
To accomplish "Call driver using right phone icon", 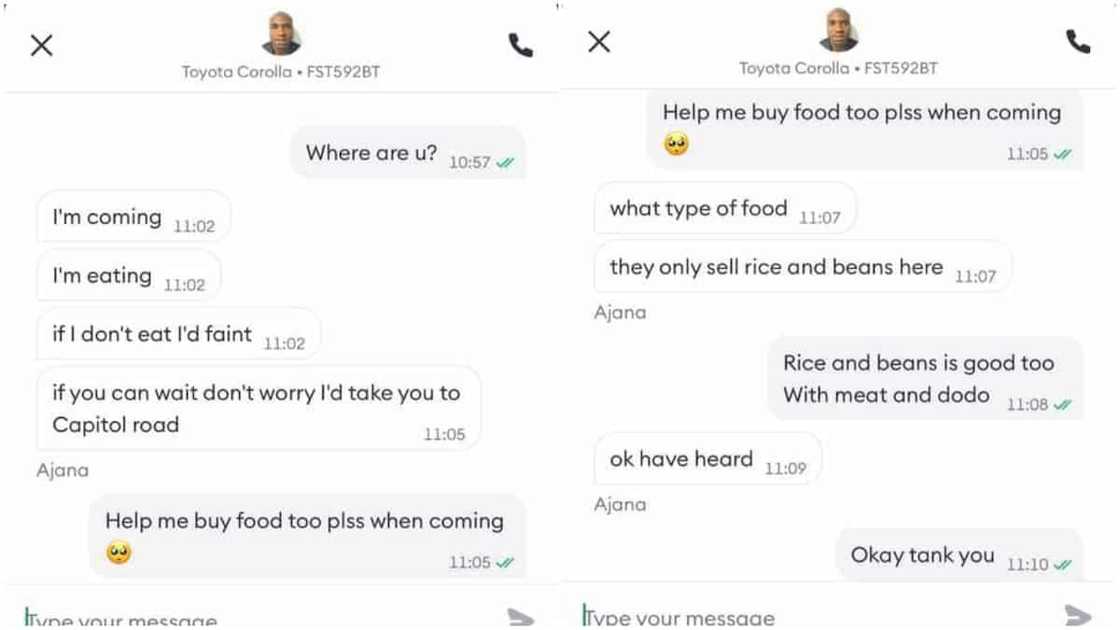I will 1078,42.
